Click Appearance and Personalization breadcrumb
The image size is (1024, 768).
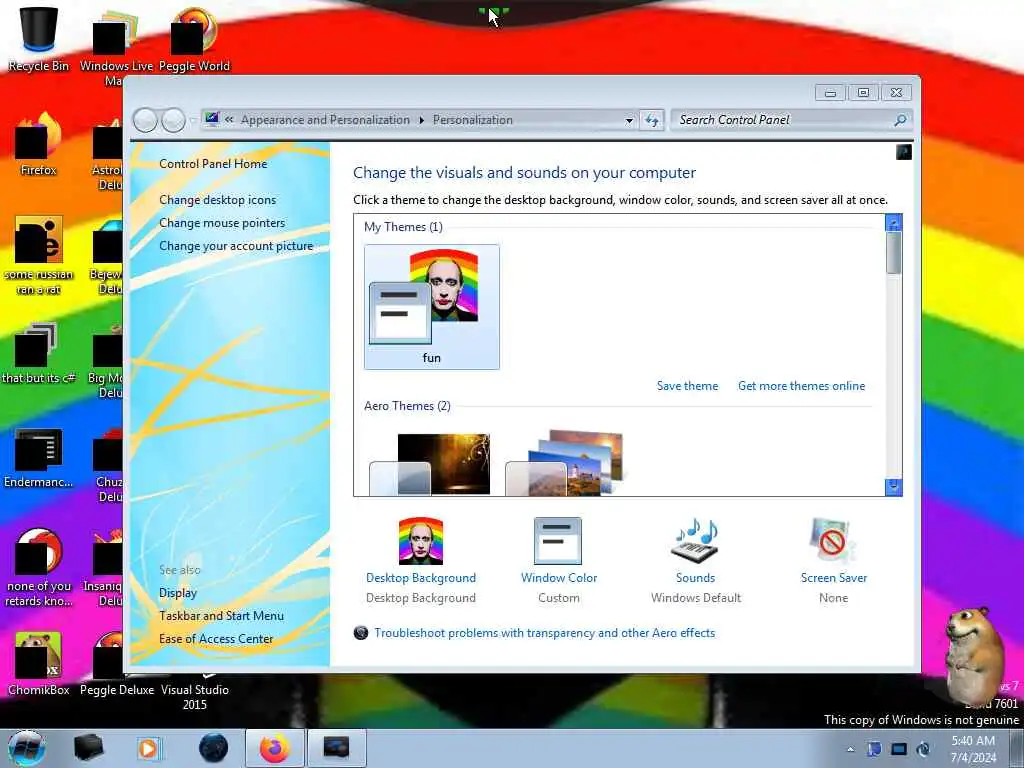325,120
